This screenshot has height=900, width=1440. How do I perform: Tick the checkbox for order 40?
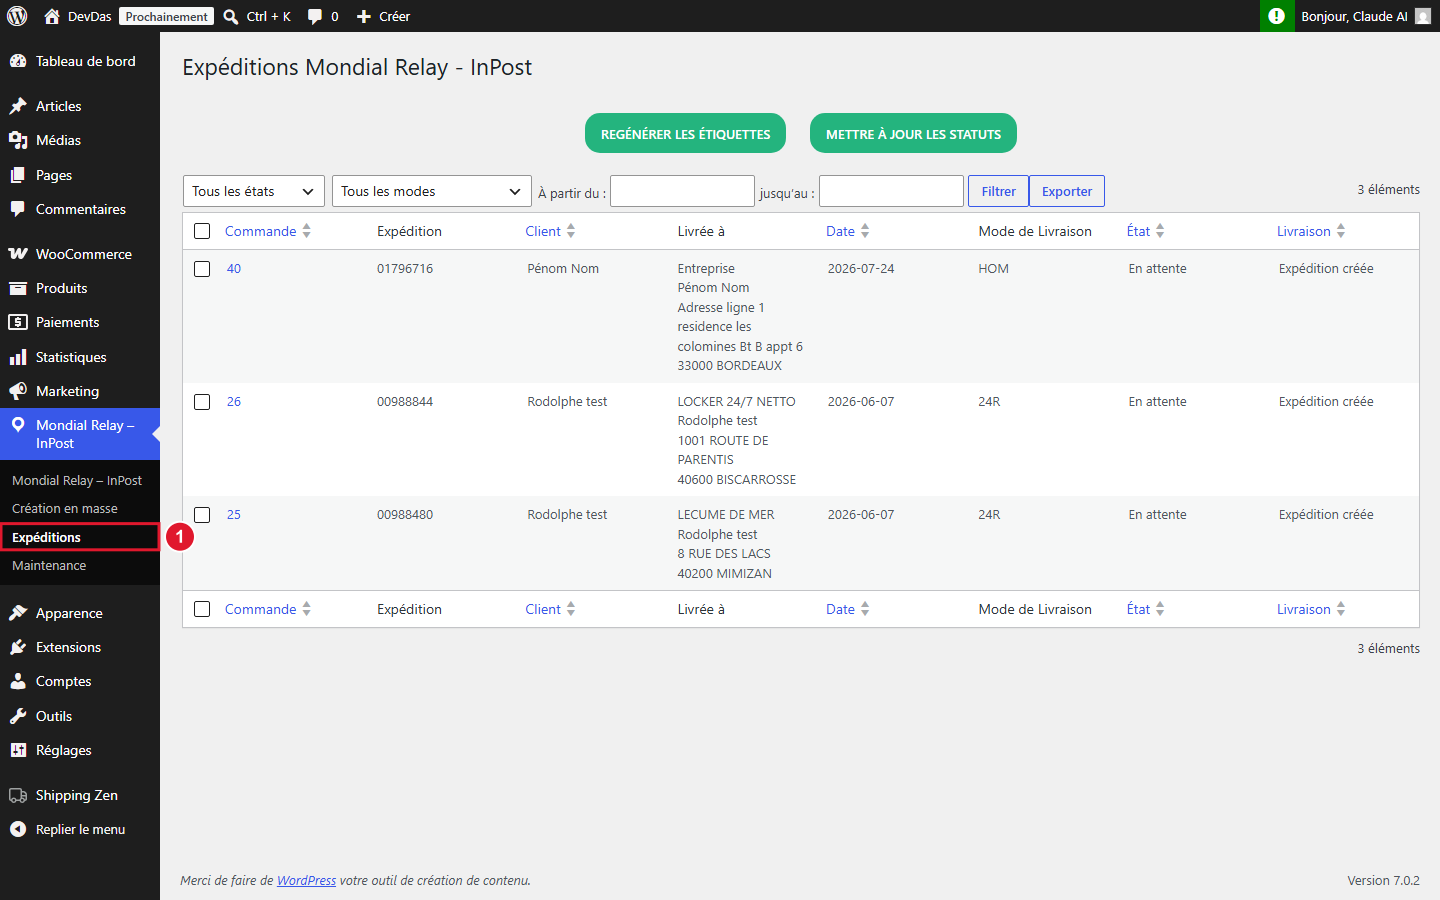[202, 269]
